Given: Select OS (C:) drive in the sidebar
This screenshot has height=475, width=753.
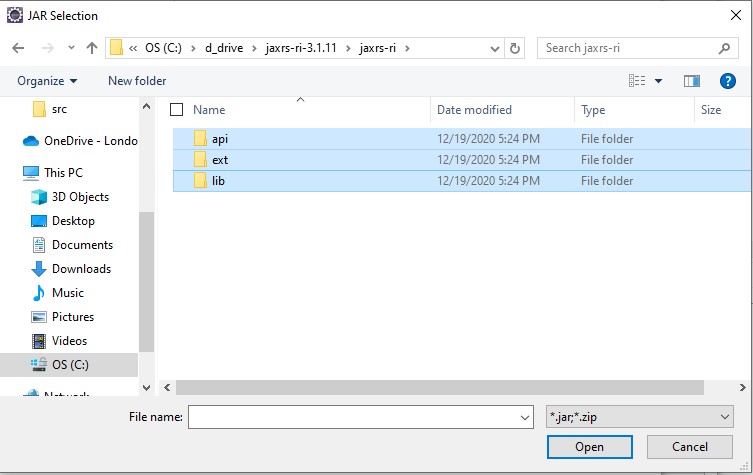Looking at the screenshot, I should coord(69,365).
